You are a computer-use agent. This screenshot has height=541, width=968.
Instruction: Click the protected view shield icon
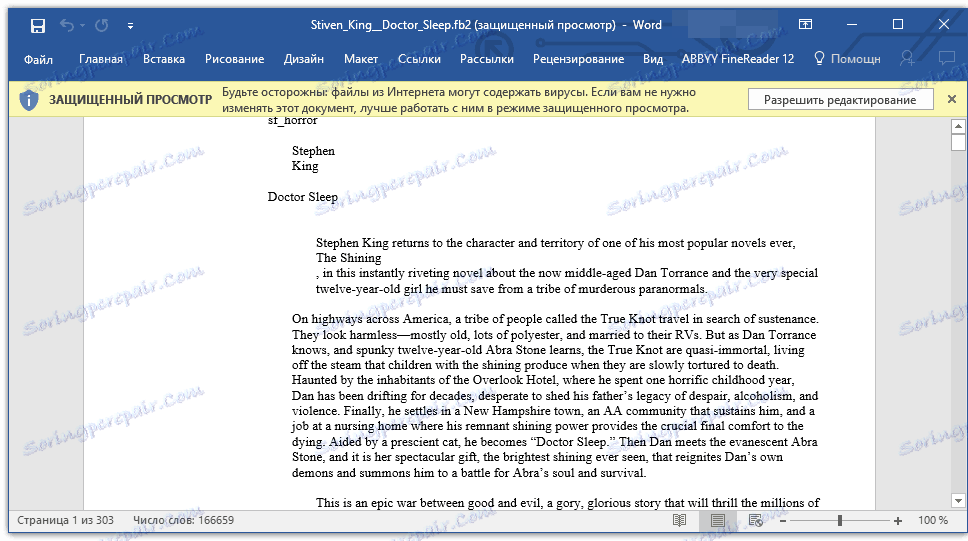(28, 100)
